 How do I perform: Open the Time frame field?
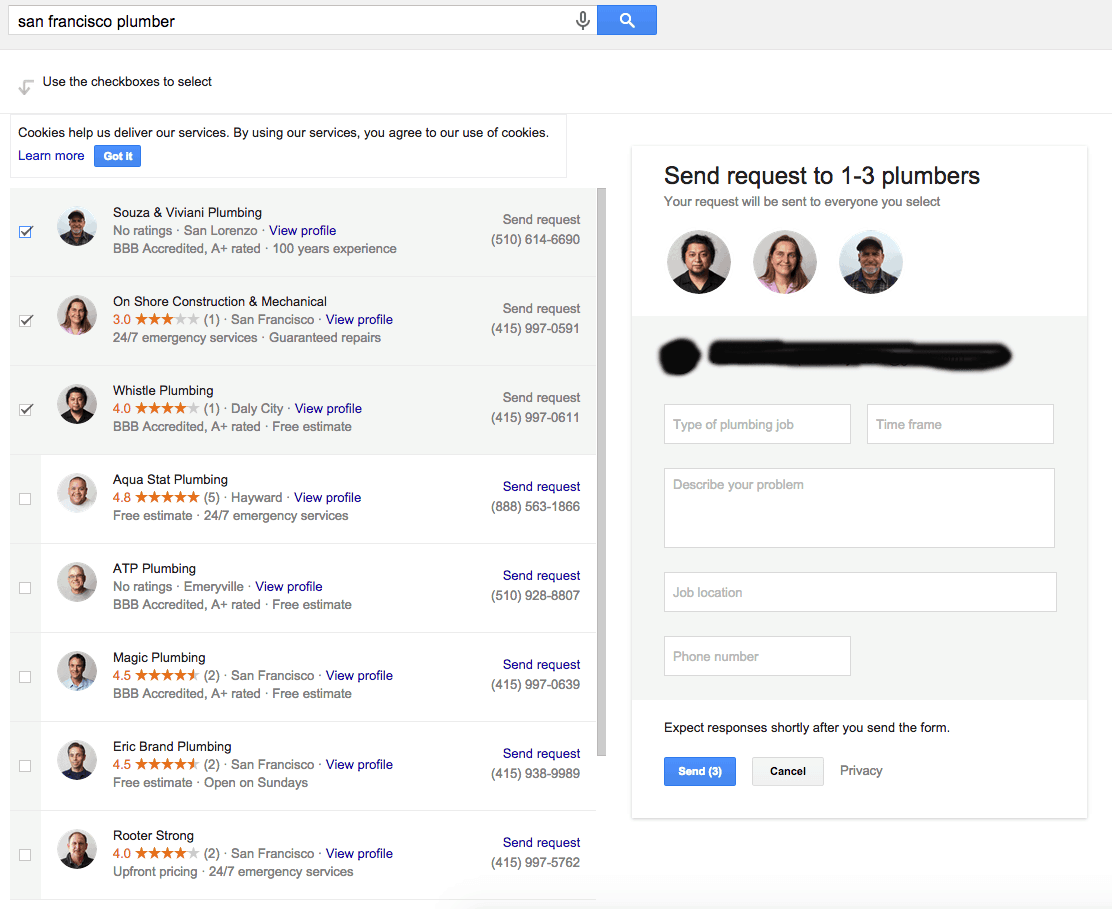960,424
